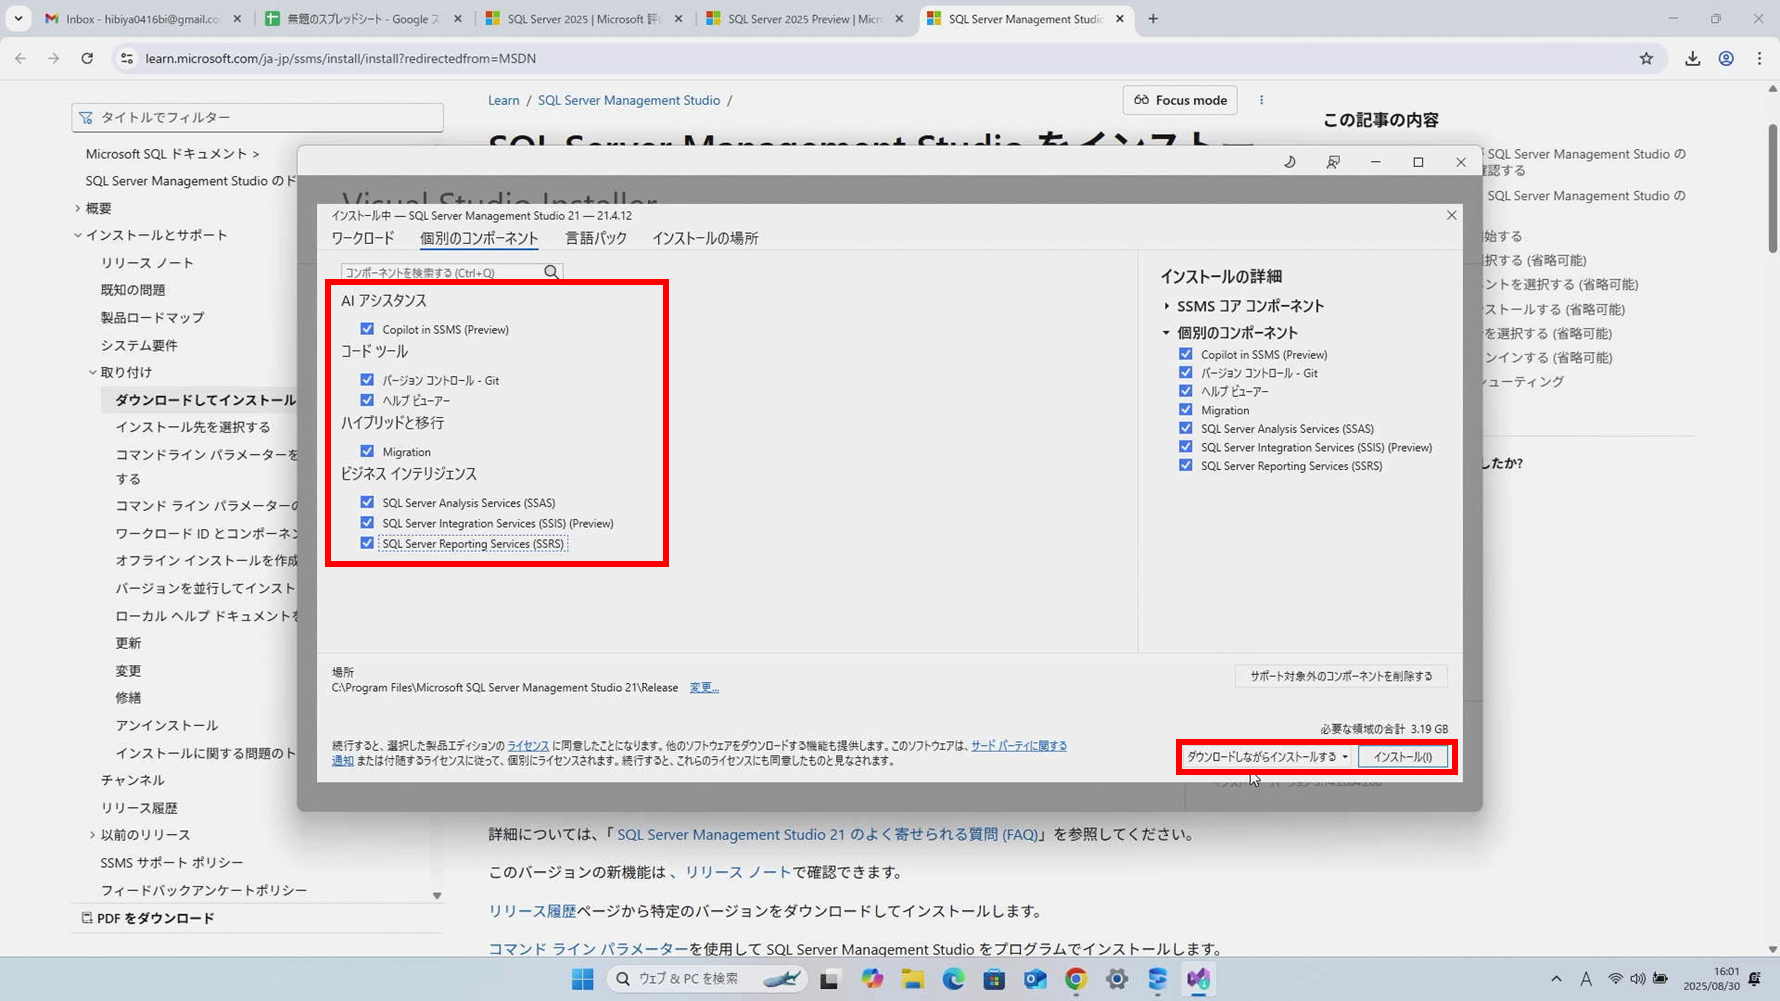Uncheck SQL Server Reporting Services (SSRS)

(367, 543)
